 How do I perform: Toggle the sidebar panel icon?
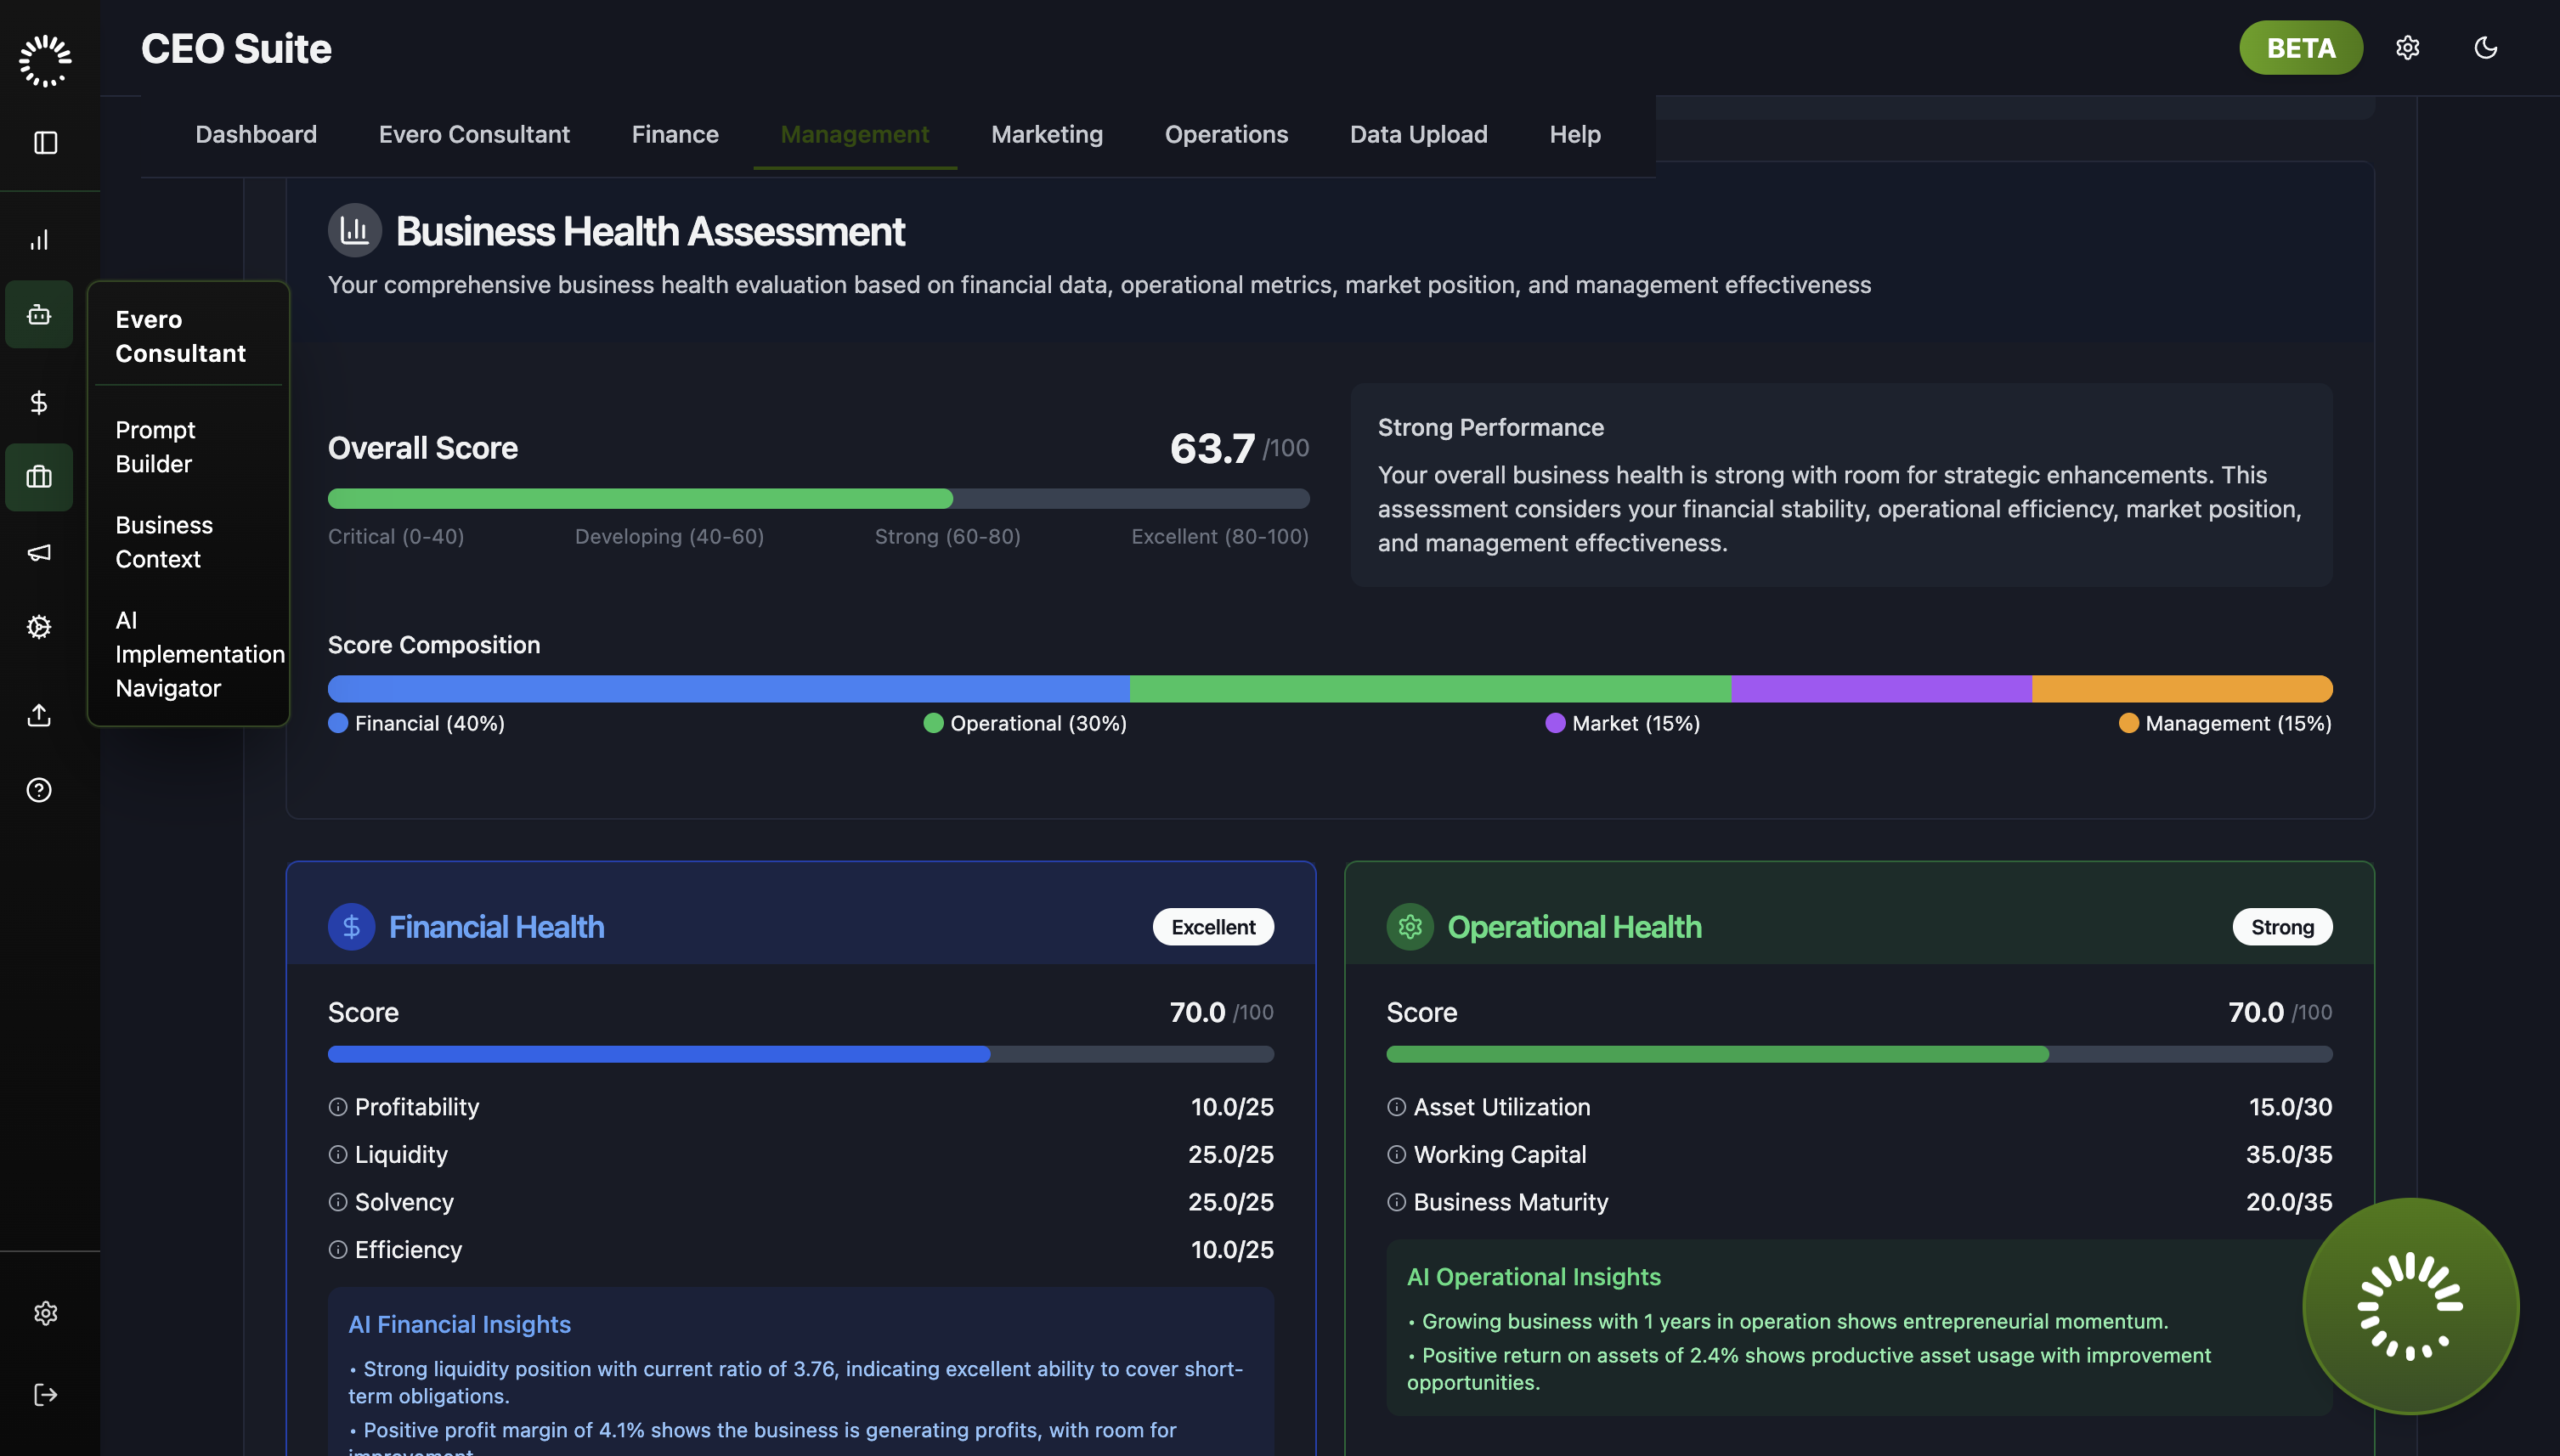tap(45, 143)
